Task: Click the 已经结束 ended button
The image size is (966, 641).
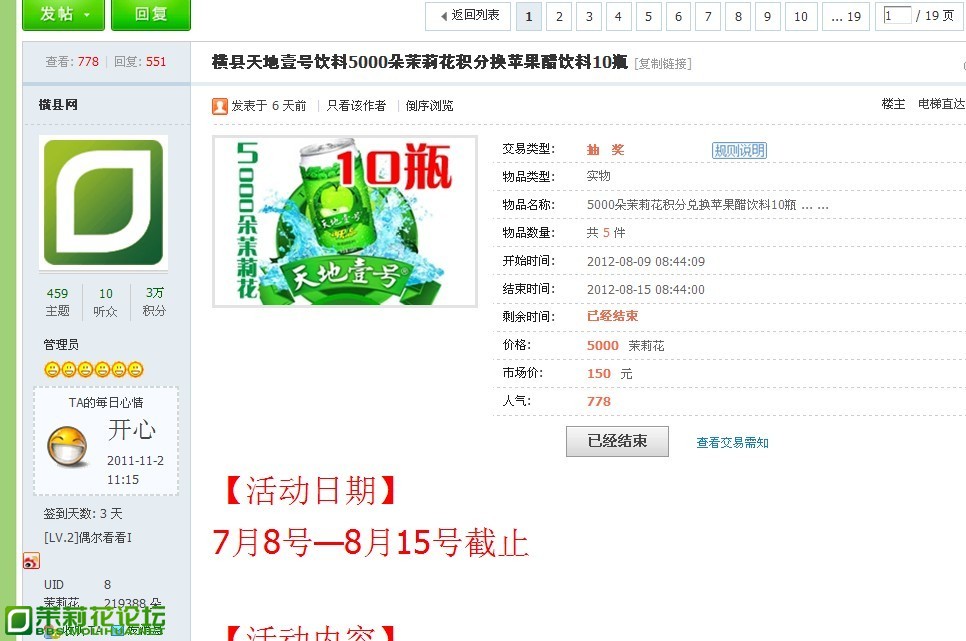Action: 617,441
